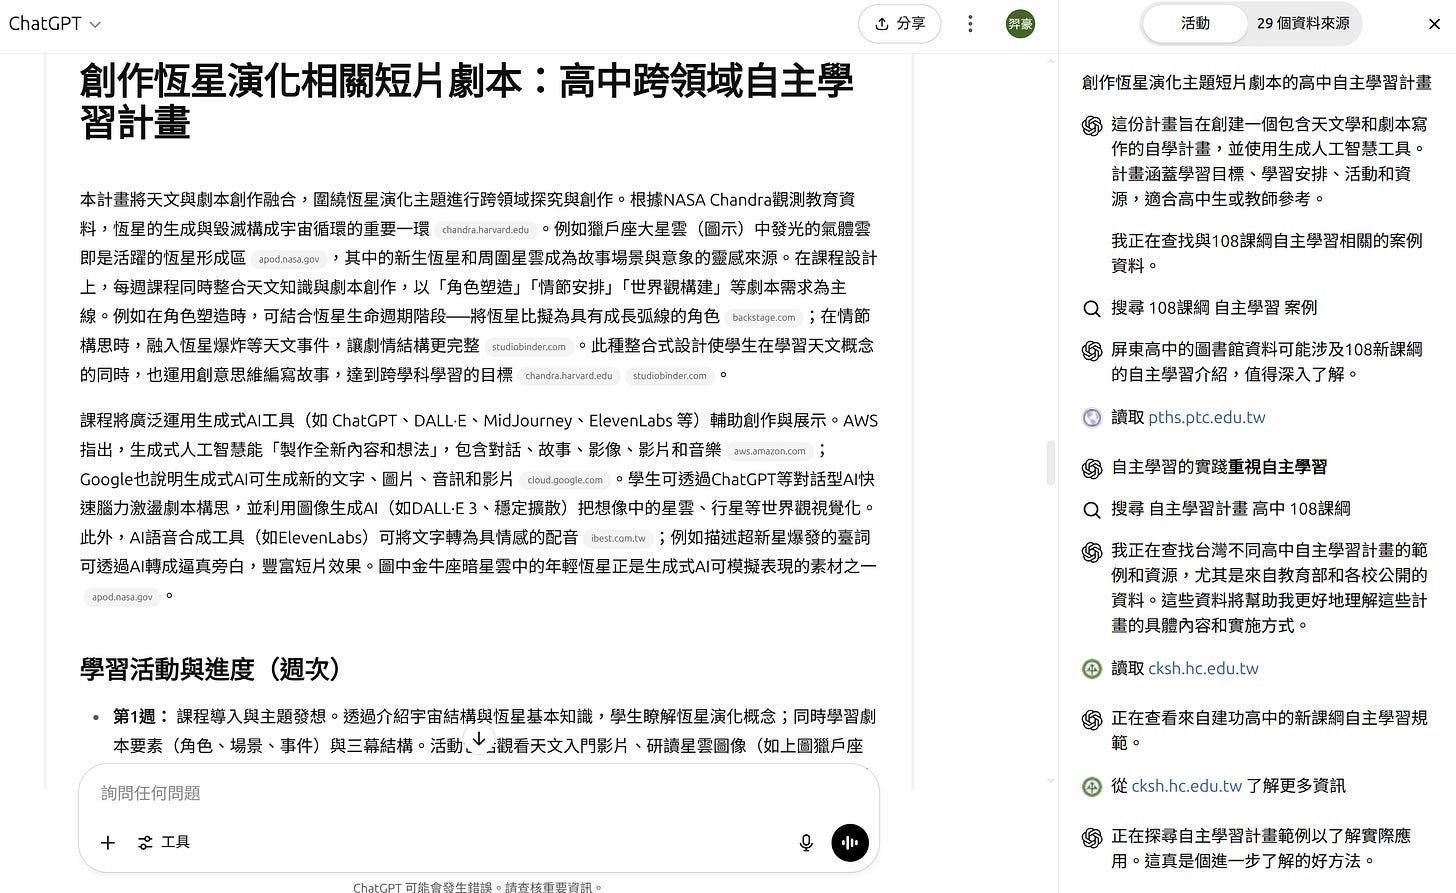
Task: Click activity panel title 創作恆星演化主題短片劇本
Action: (x=1256, y=83)
